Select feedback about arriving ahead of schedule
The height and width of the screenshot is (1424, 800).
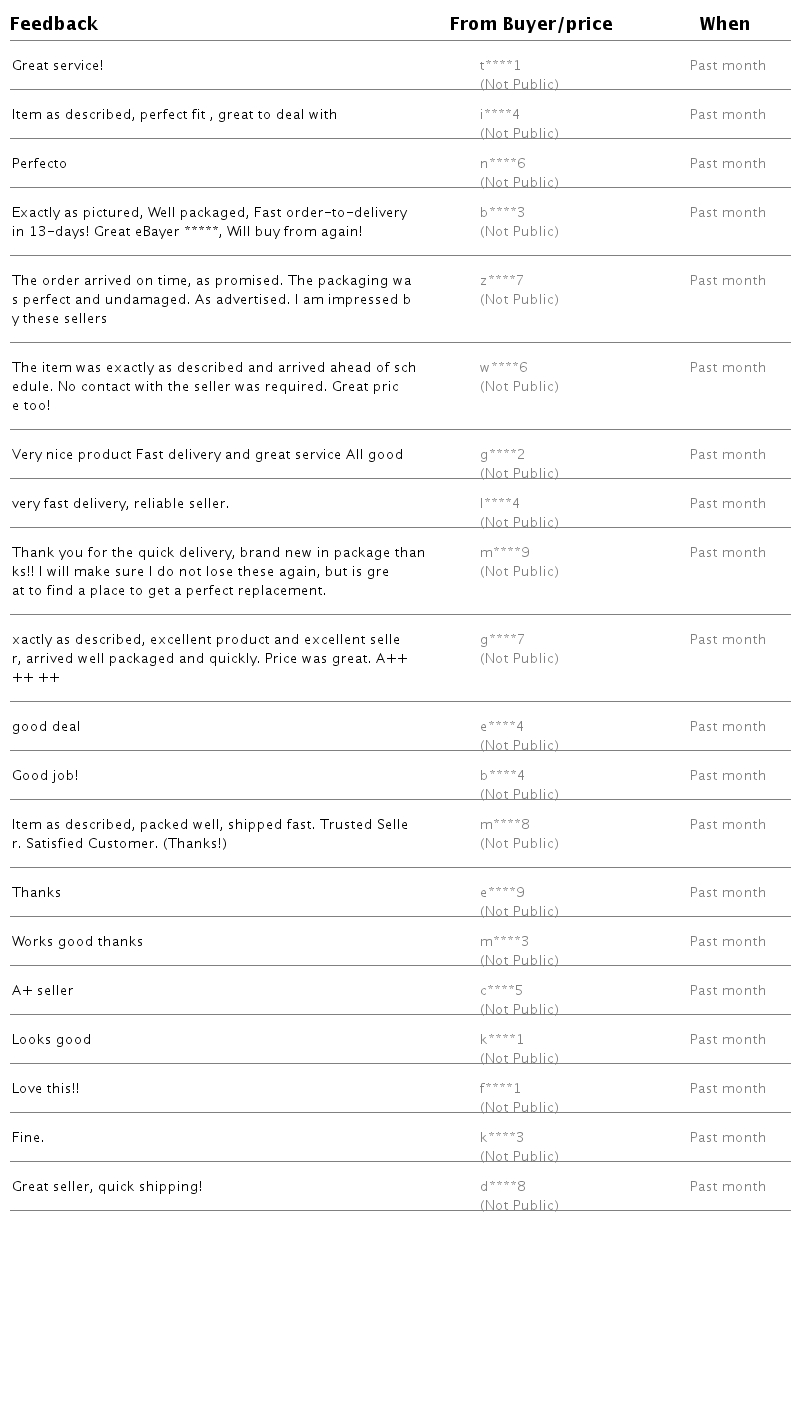[213, 386]
